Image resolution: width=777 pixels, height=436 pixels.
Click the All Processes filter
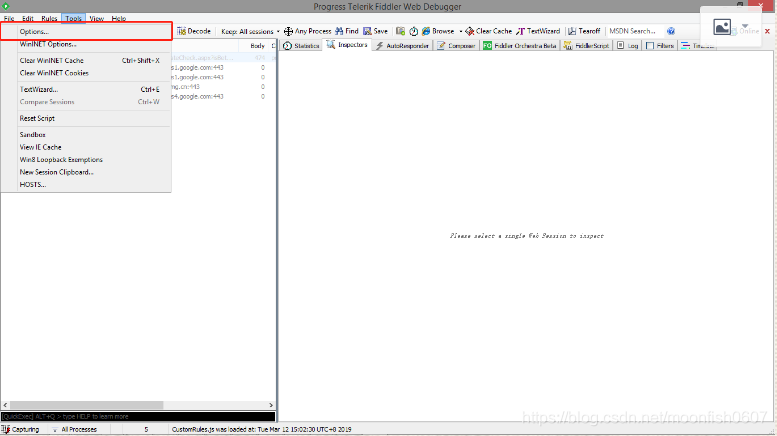(x=74, y=430)
